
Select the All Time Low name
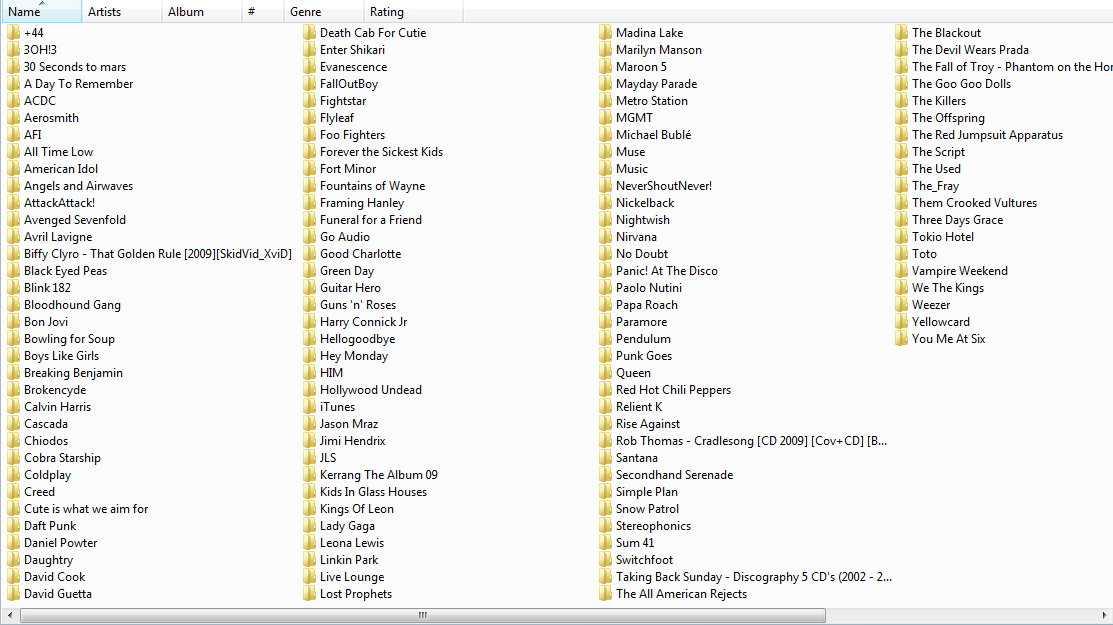click(58, 152)
